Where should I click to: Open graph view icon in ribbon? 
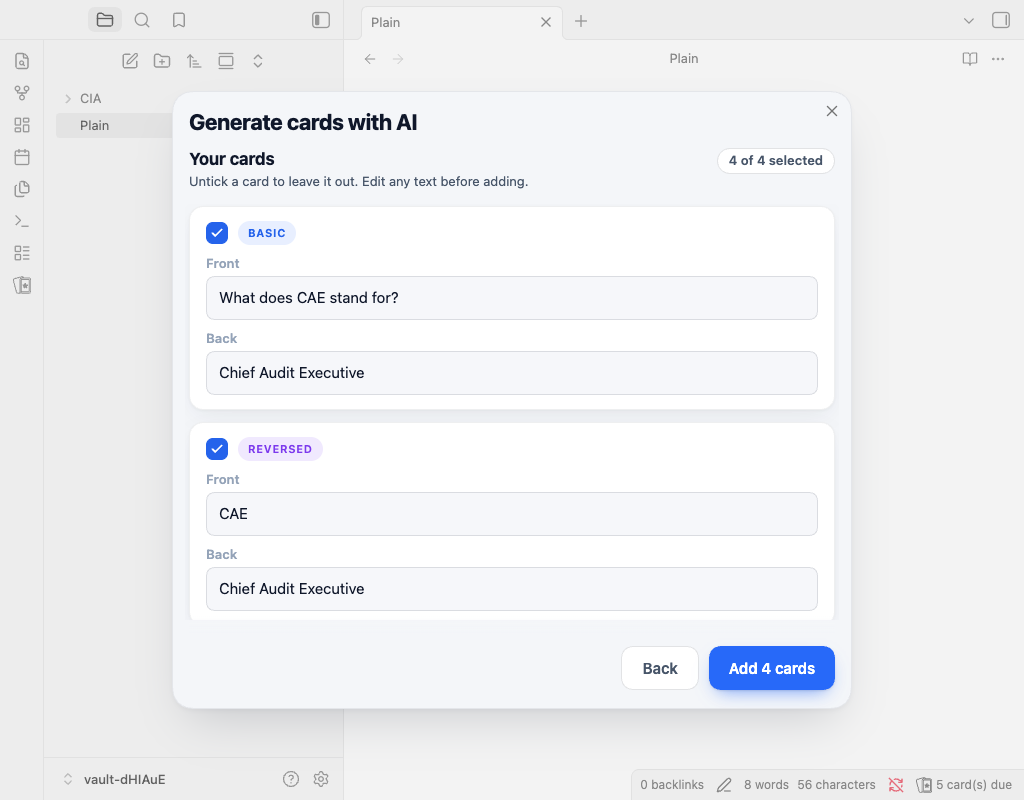[22, 93]
